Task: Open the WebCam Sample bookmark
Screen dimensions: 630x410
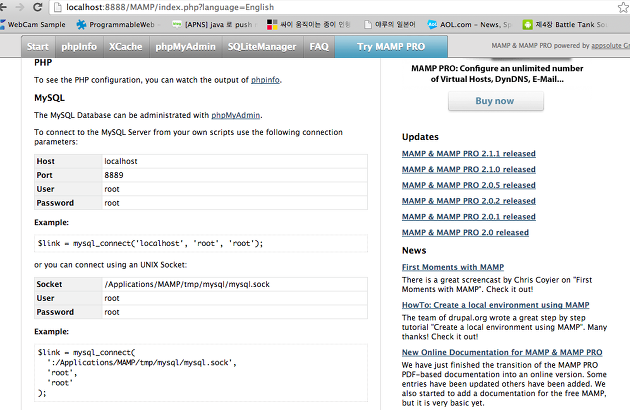Action: (33, 25)
